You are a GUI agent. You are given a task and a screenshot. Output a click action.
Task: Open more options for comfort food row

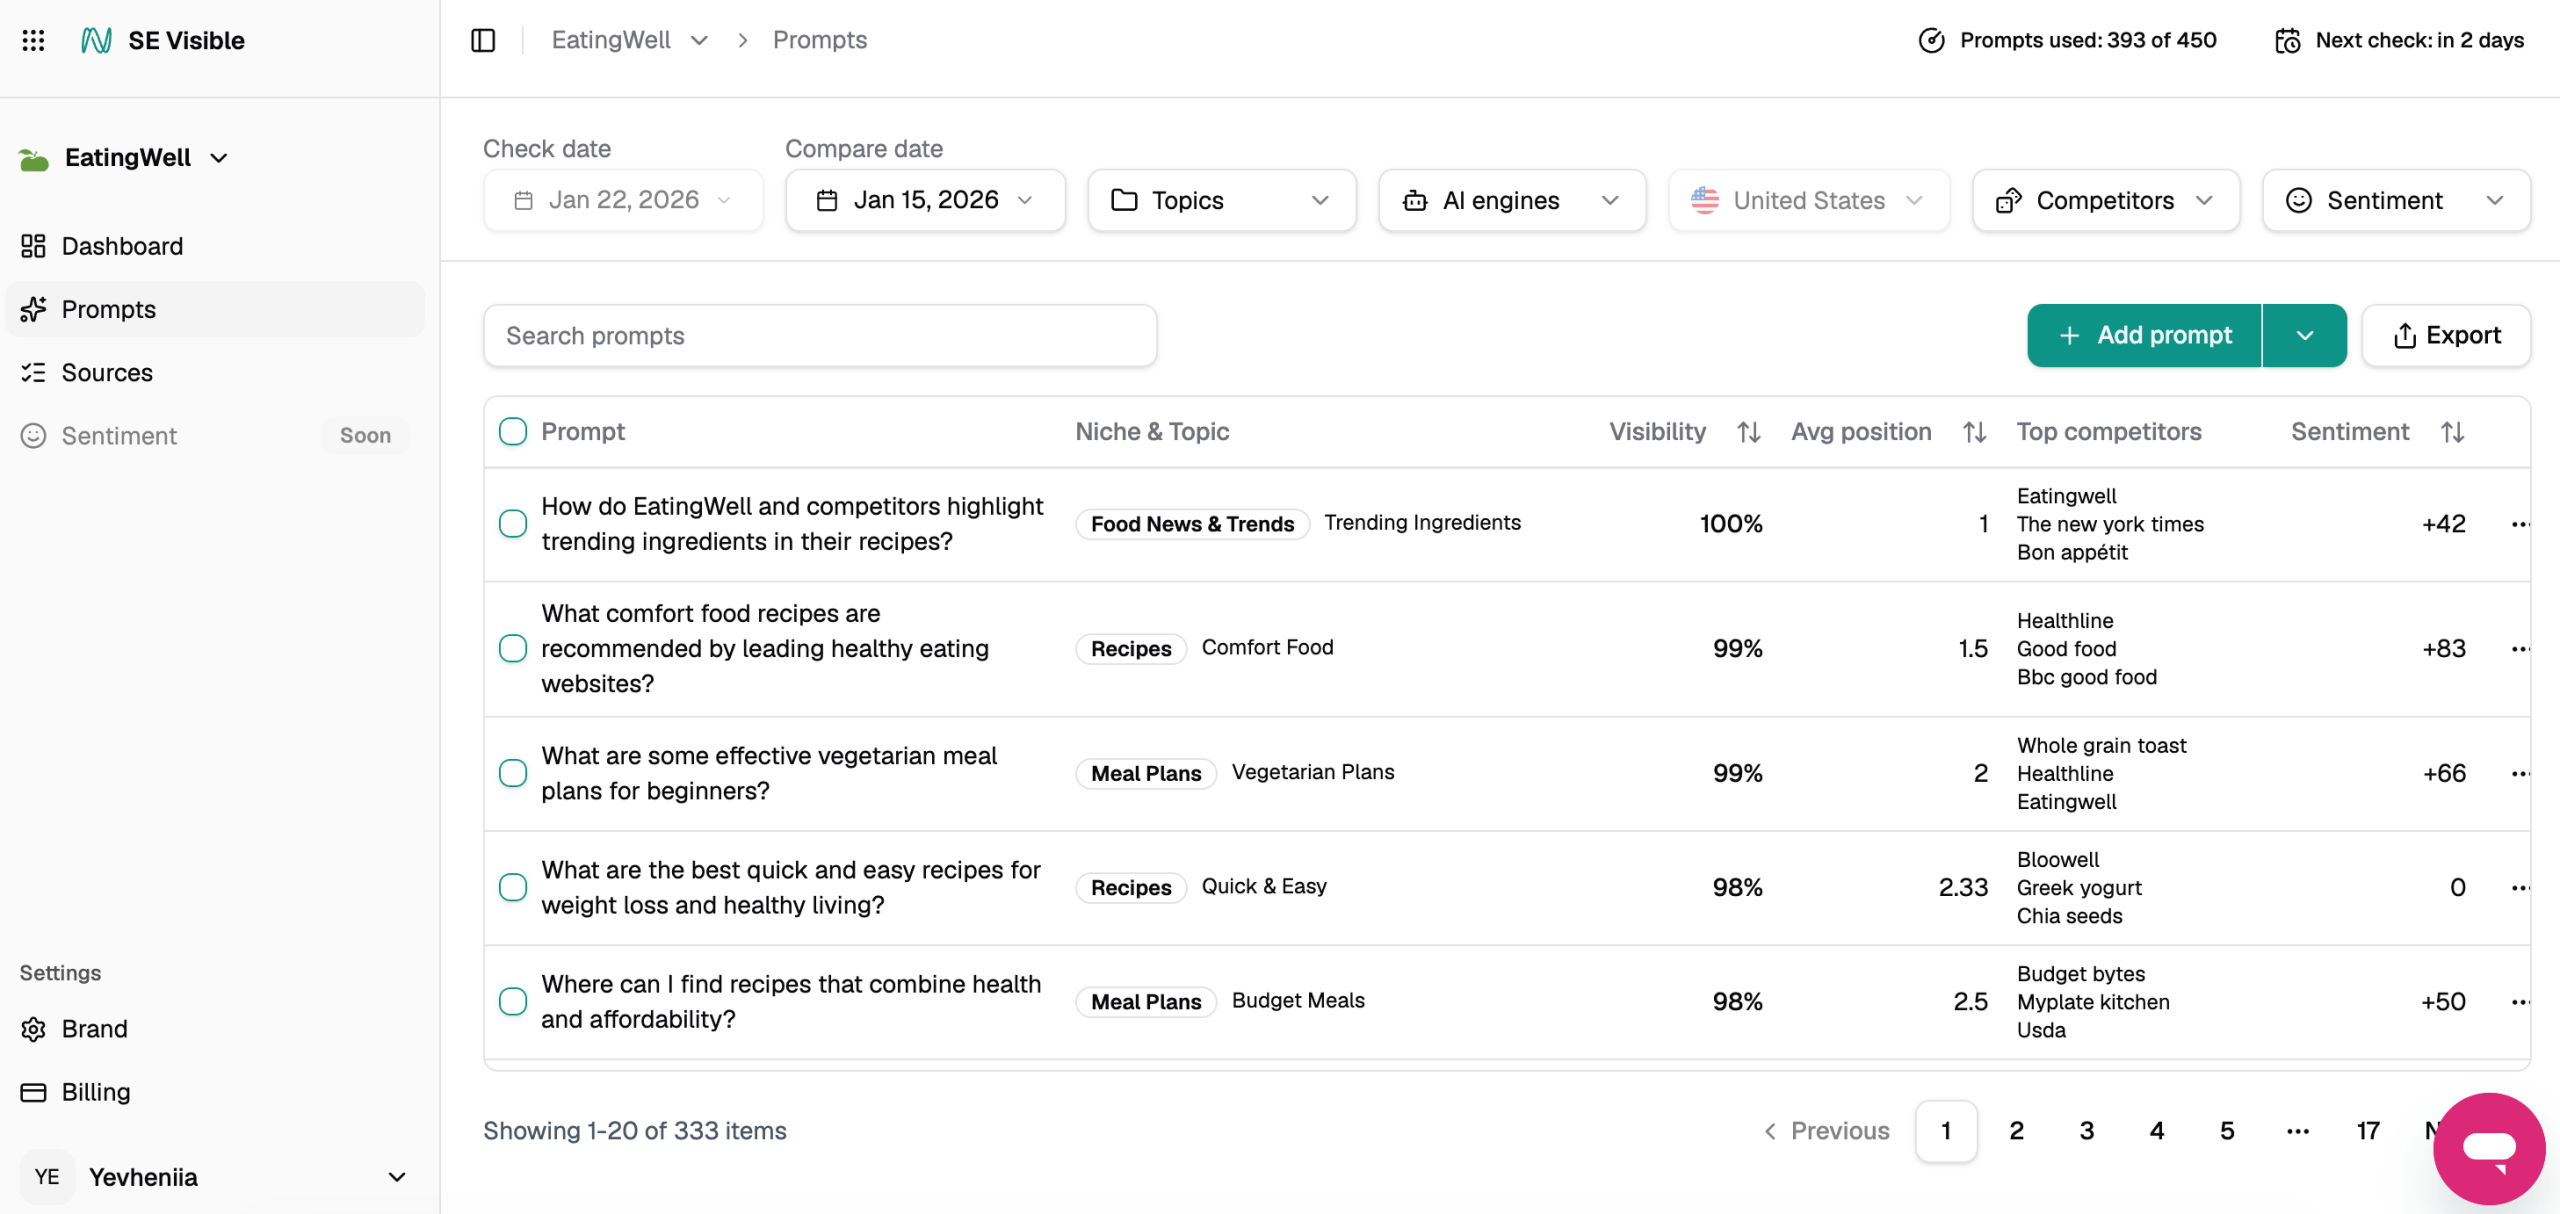tap(2519, 649)
